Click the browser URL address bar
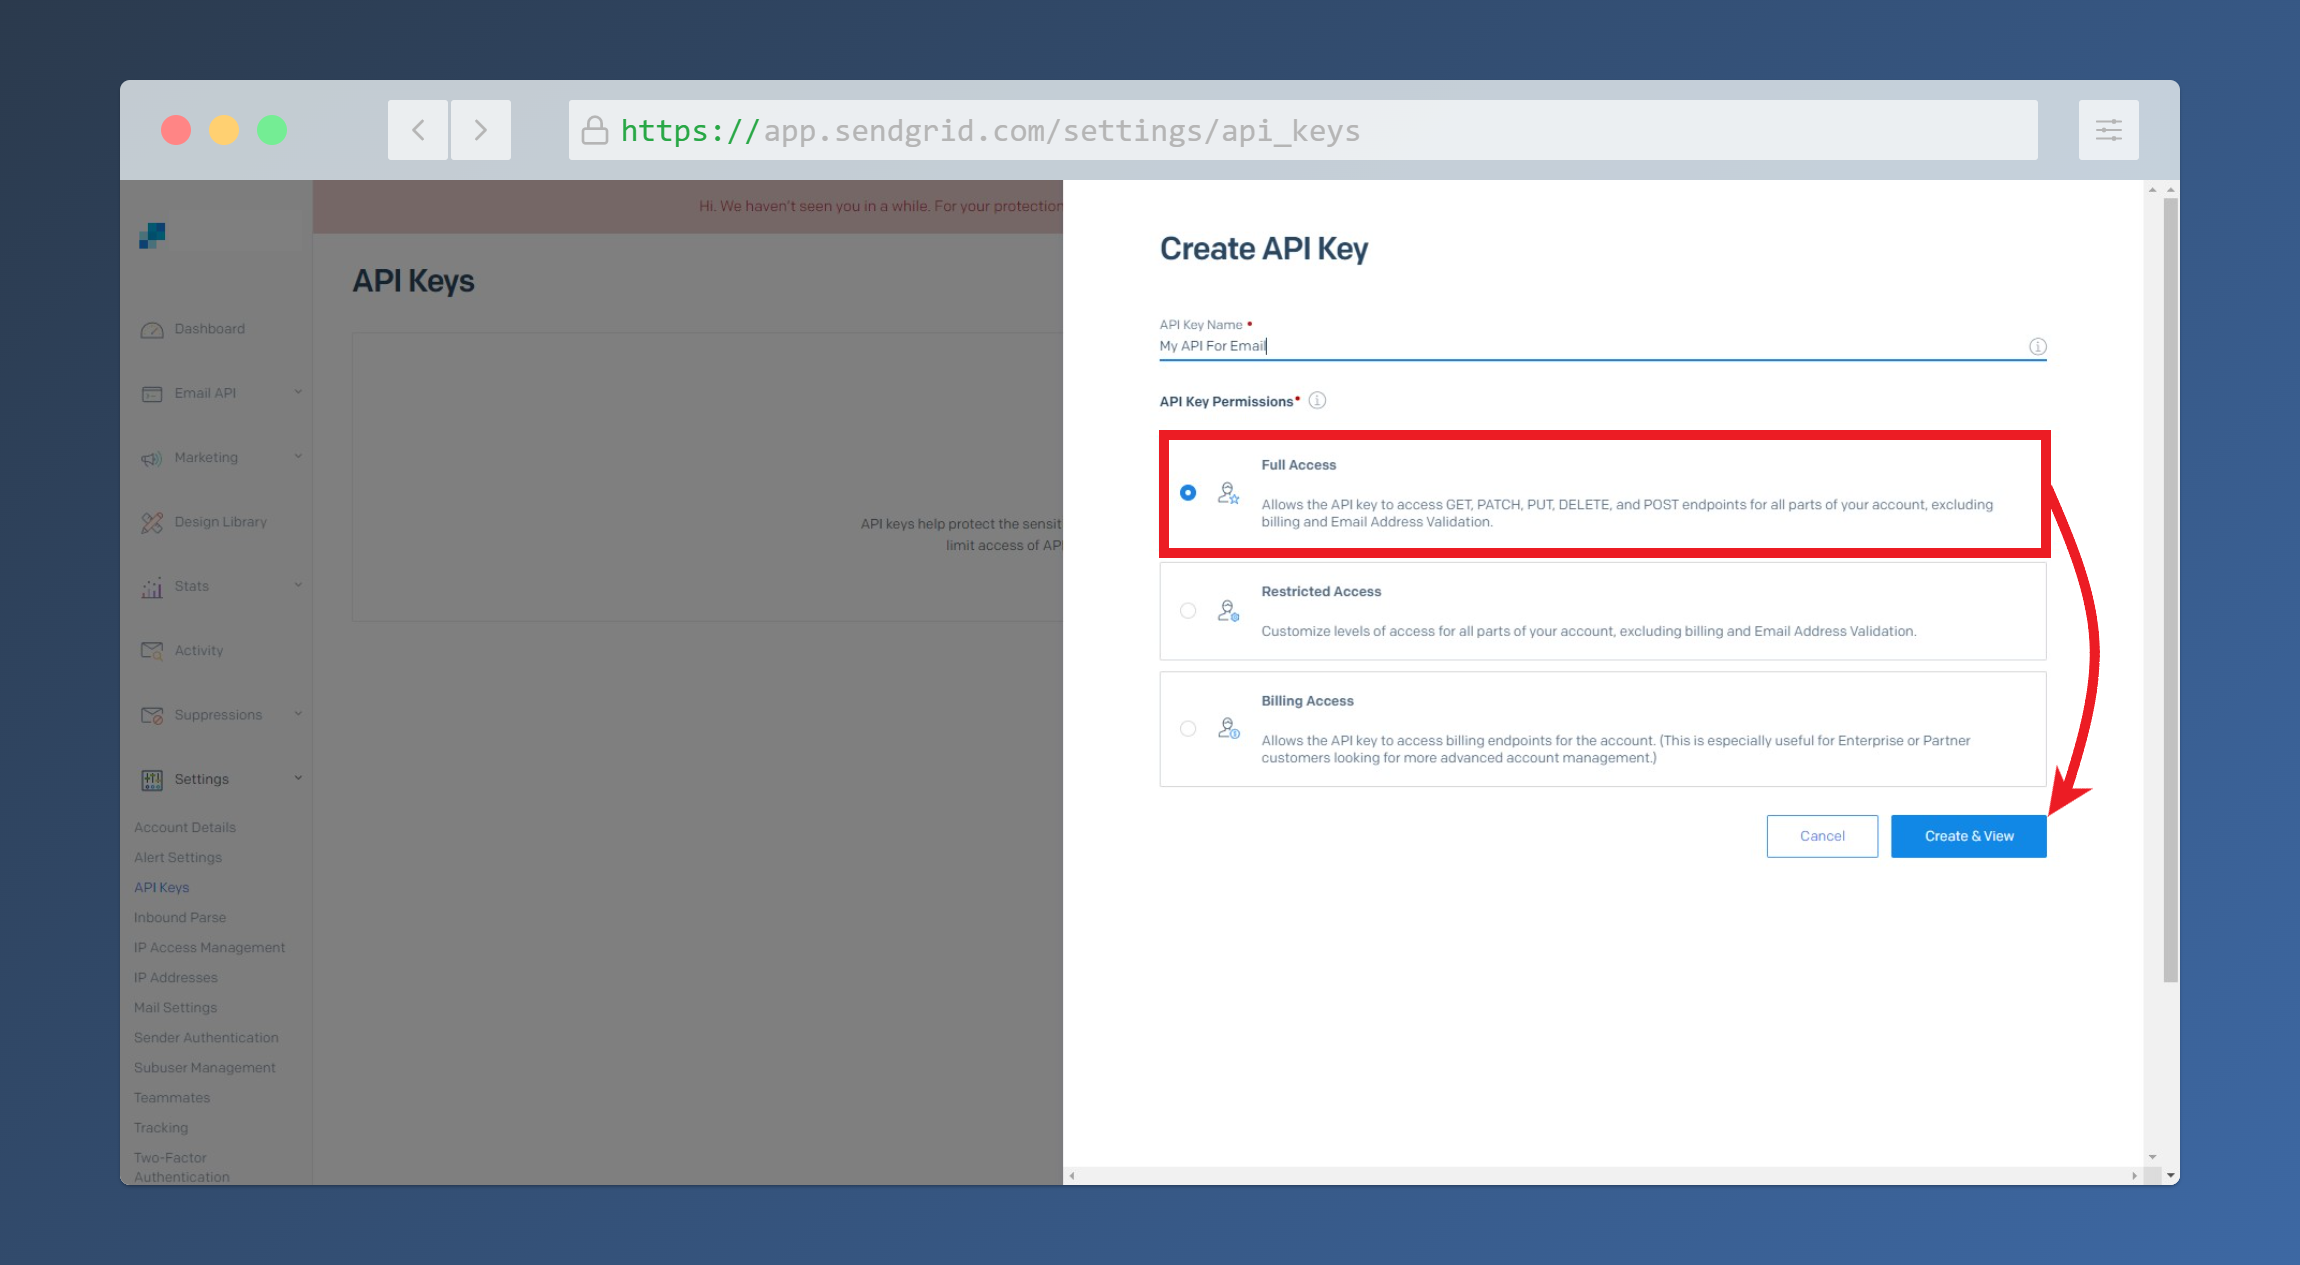The height and width of the screenshot is (1265, 2300). 1303,130
